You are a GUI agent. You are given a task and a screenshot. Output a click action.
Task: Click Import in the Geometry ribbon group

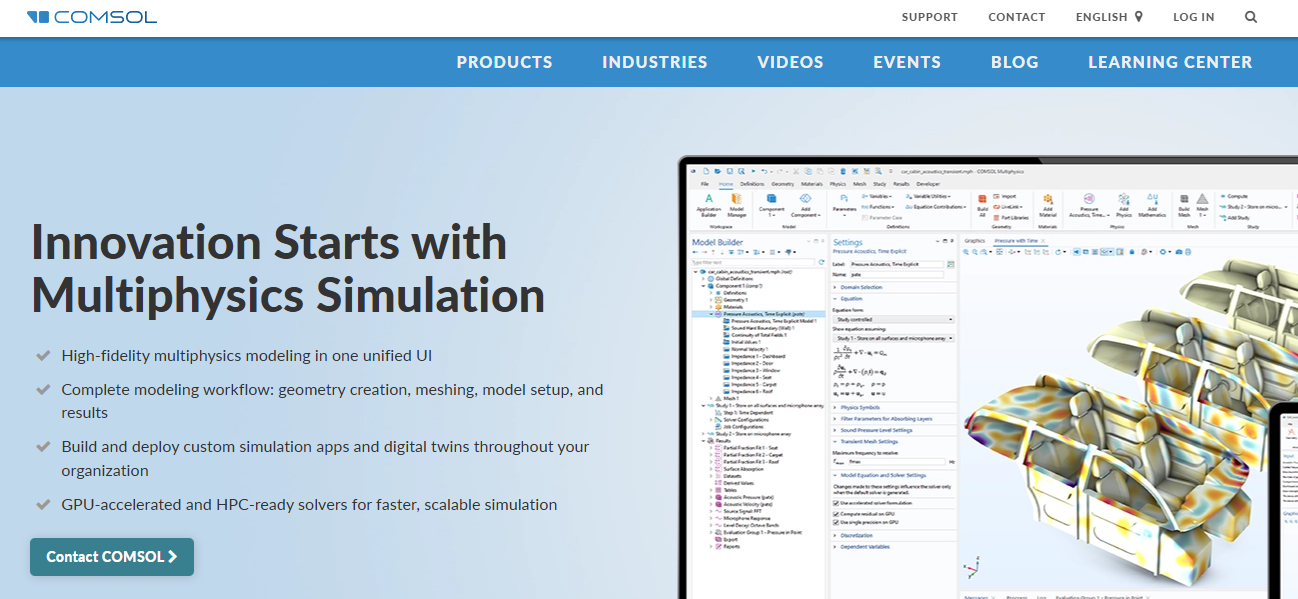click(x=1004, y=196)
